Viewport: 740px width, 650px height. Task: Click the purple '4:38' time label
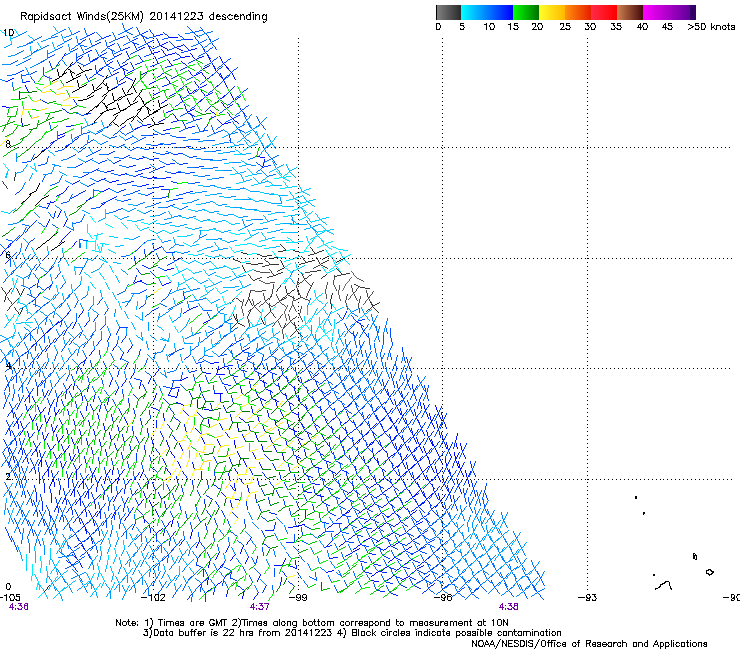tap(508, 607)
